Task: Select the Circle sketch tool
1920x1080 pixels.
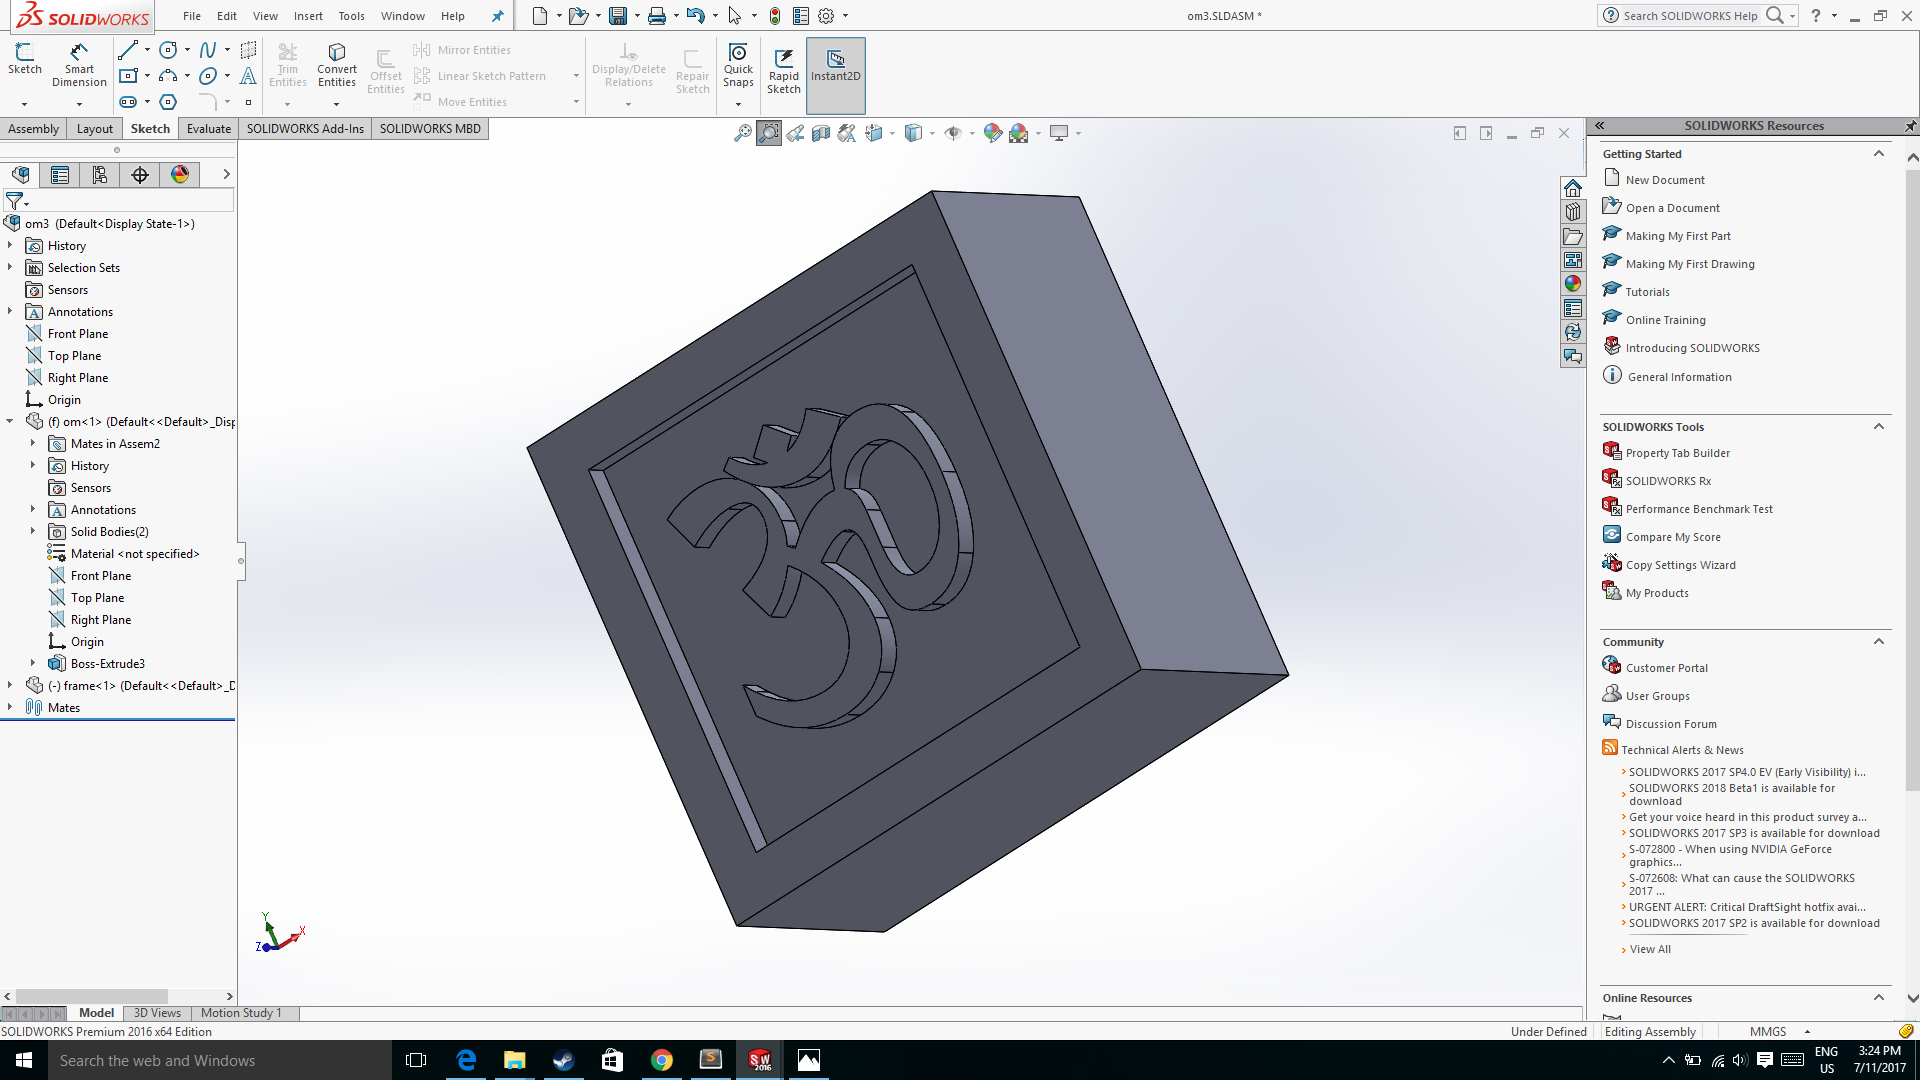Action: (x=168, y=50)
